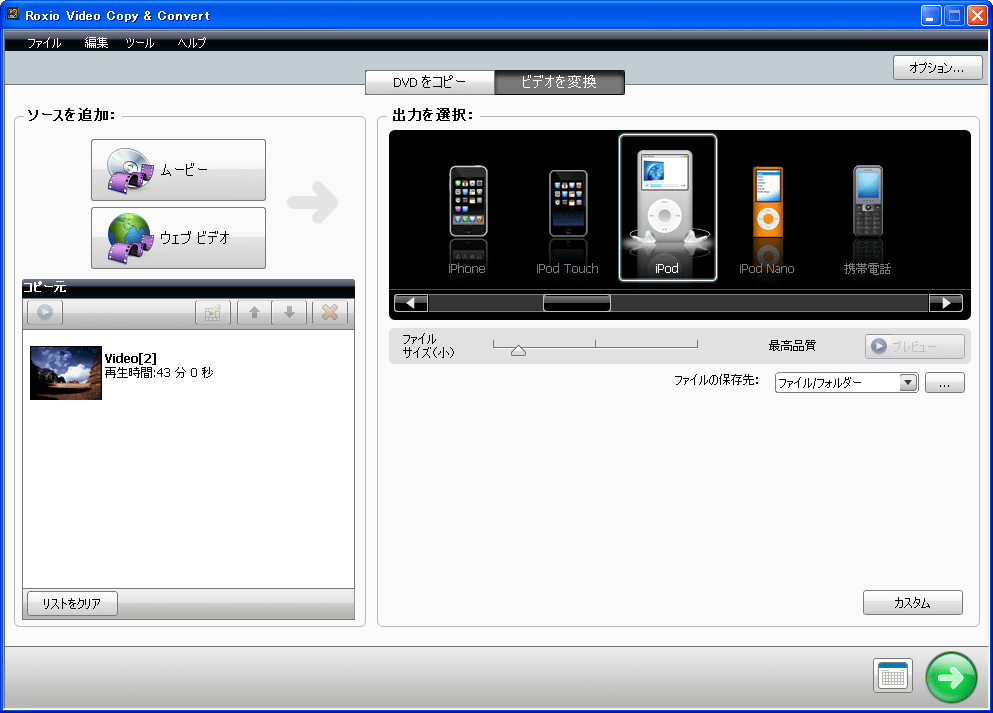
Task: Add a movie source with ムービー button
Action: click(178, 170)
